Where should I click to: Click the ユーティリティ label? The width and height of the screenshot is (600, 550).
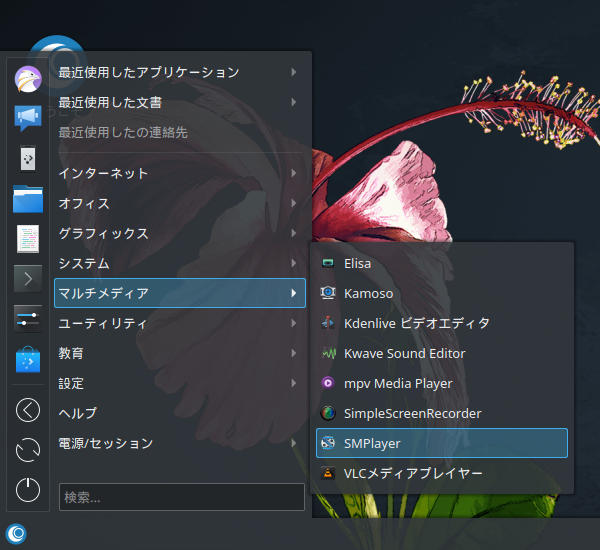tap(103, 323)
